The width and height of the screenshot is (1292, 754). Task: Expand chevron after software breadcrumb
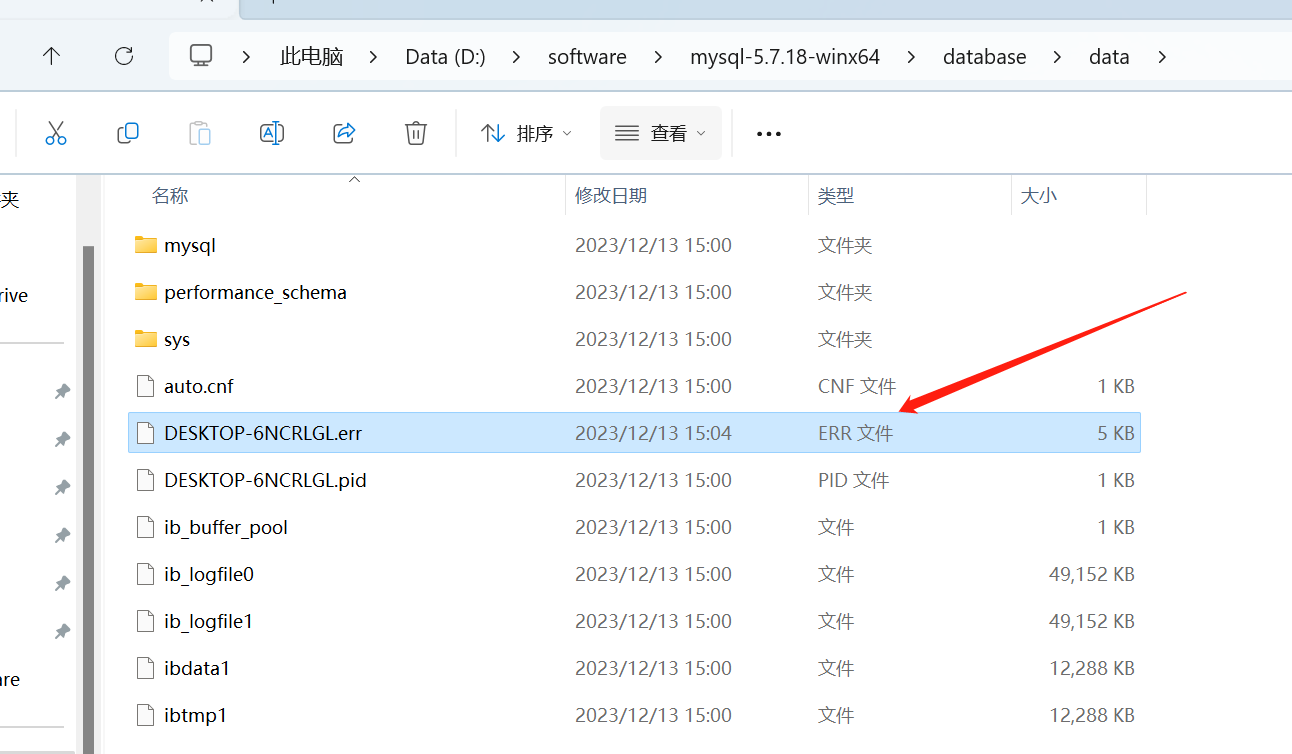pyautogui.click(x=658, y=57)
